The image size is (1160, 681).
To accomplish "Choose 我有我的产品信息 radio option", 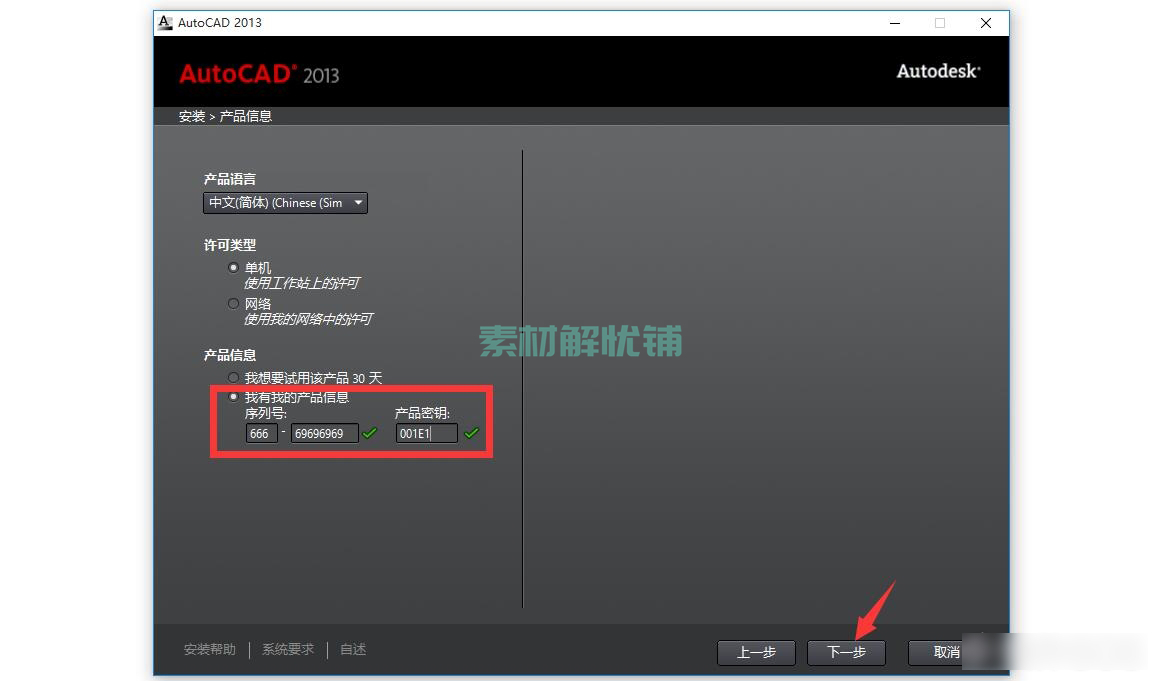I will [233, 397].
